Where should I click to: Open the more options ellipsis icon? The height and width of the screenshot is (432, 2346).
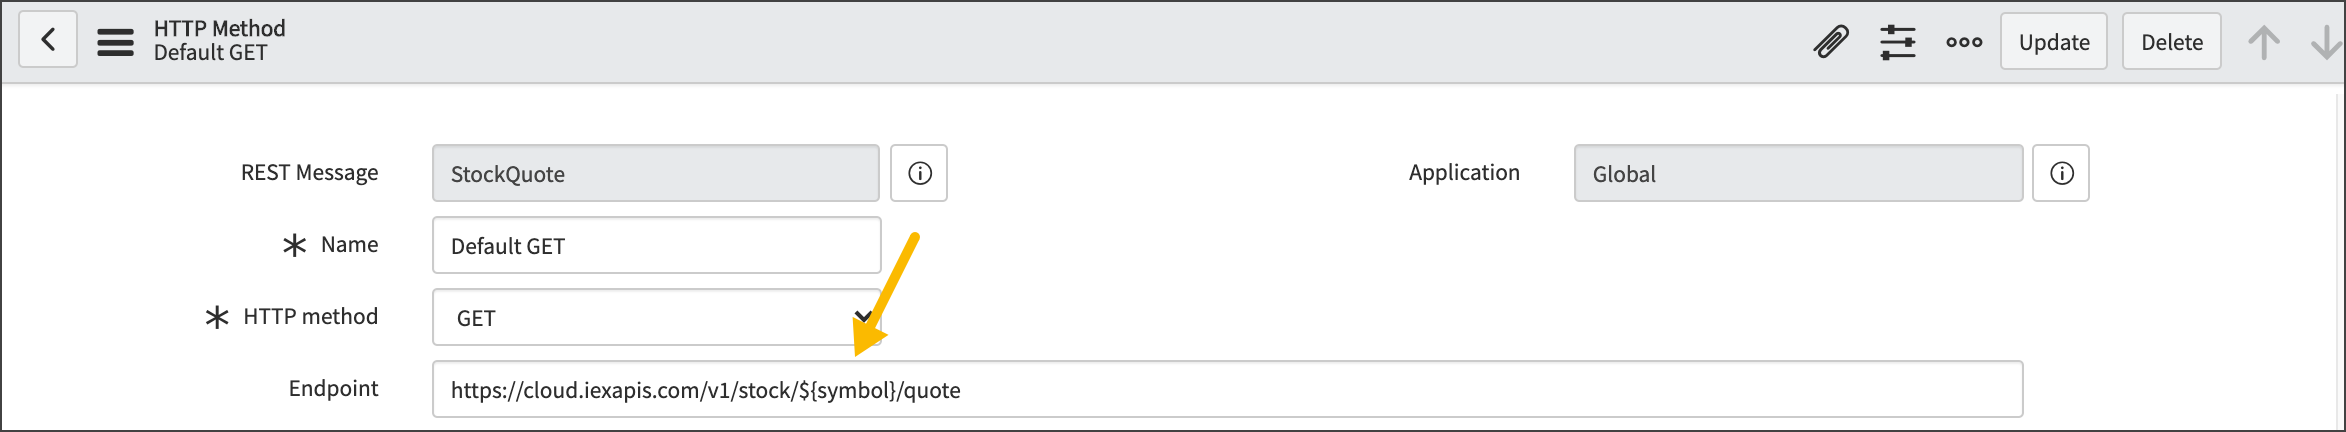click(x=1964, y=42)
